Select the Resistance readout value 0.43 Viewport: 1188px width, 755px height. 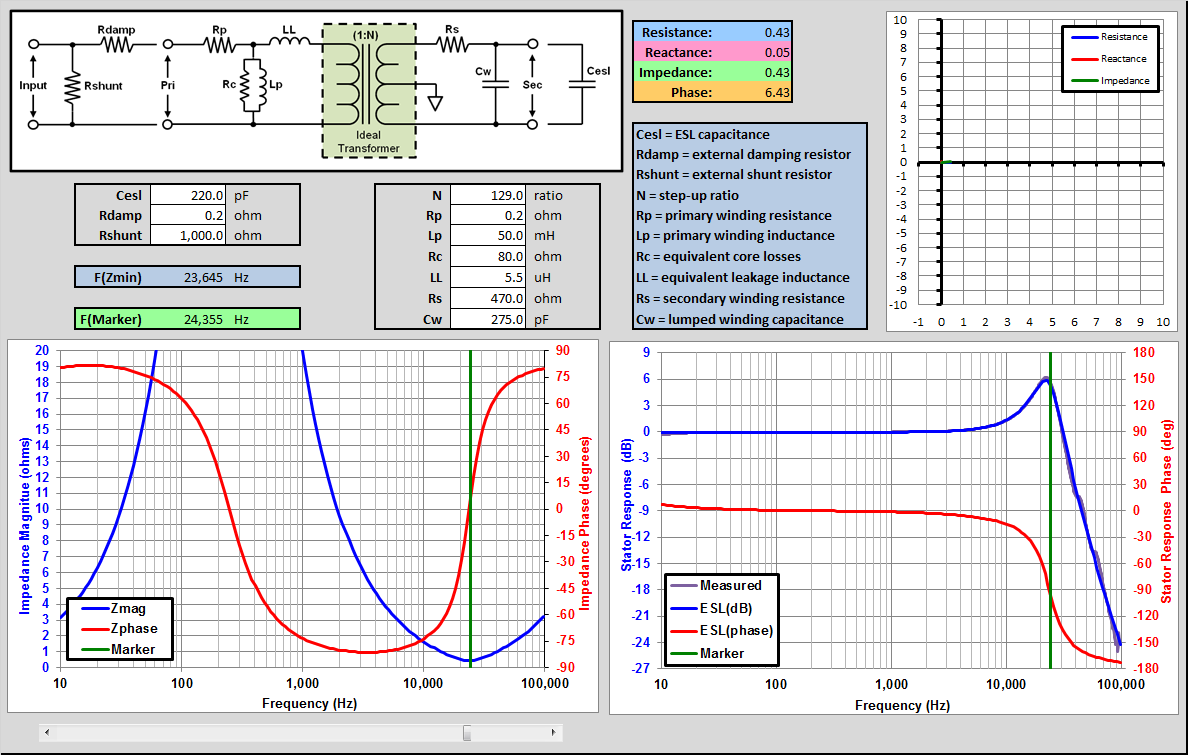(x=777, y=33)
